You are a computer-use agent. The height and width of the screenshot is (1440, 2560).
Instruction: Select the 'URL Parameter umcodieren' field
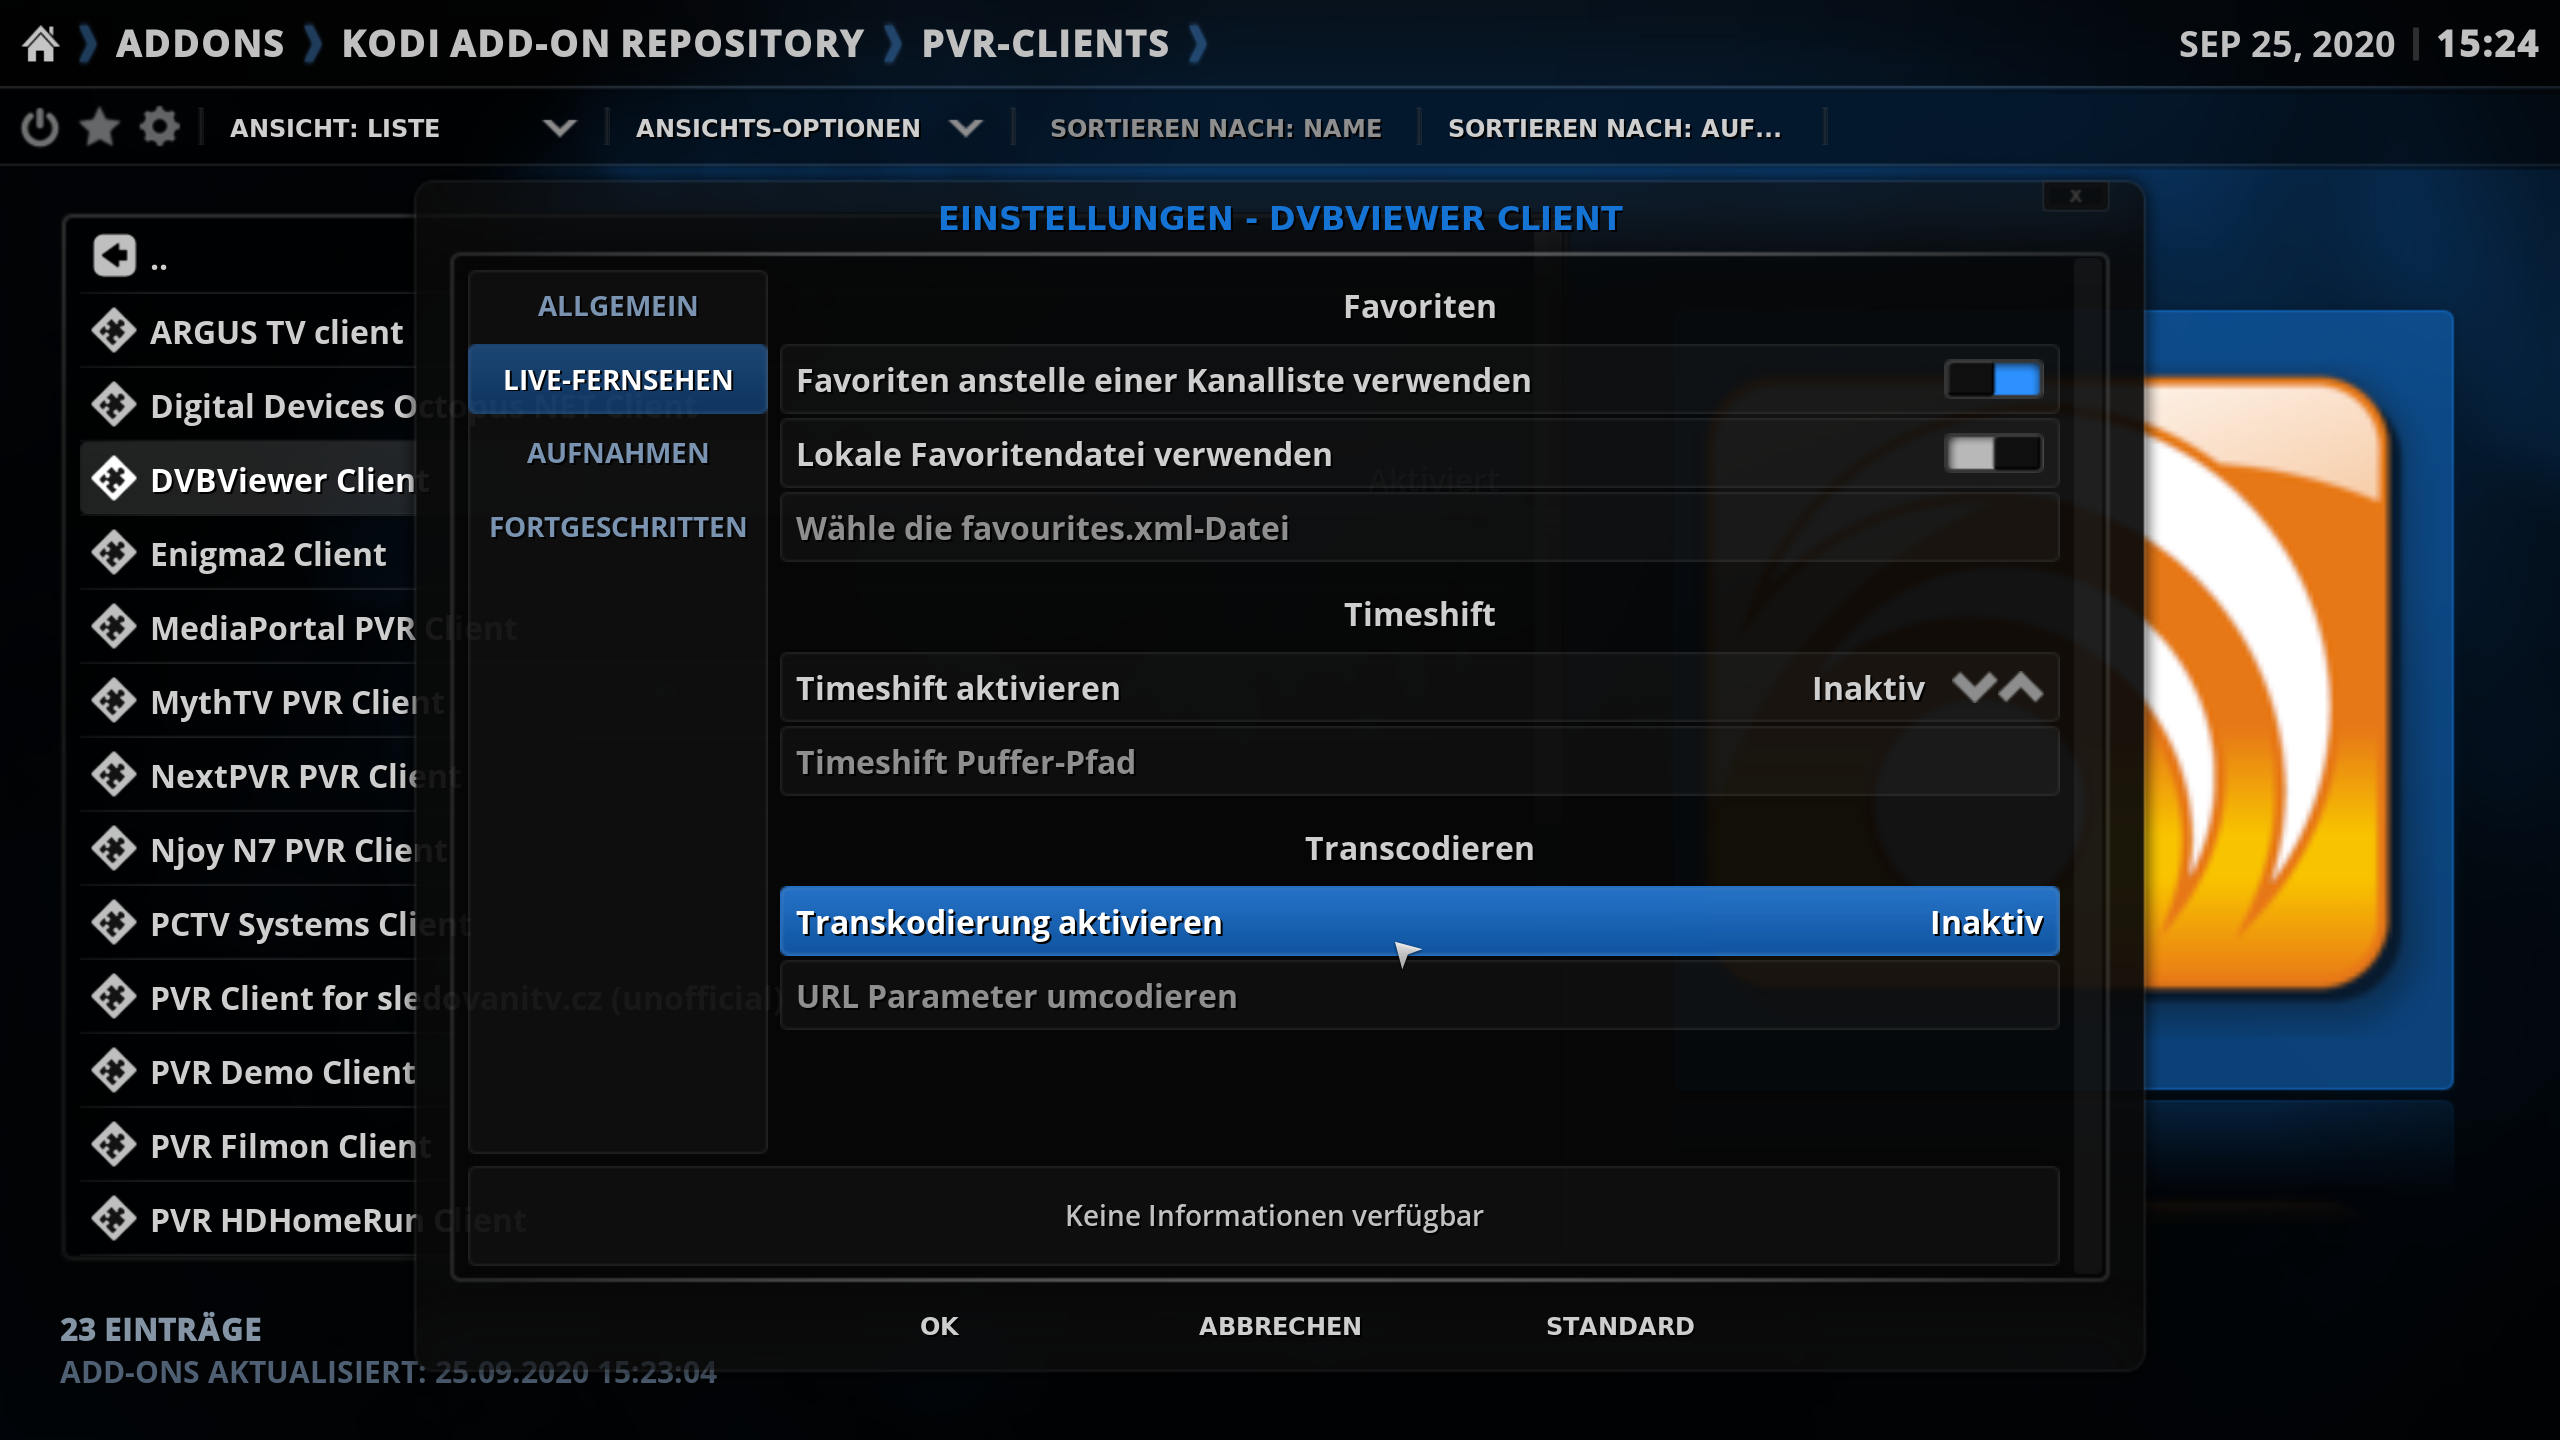[x=1419, y=996]
